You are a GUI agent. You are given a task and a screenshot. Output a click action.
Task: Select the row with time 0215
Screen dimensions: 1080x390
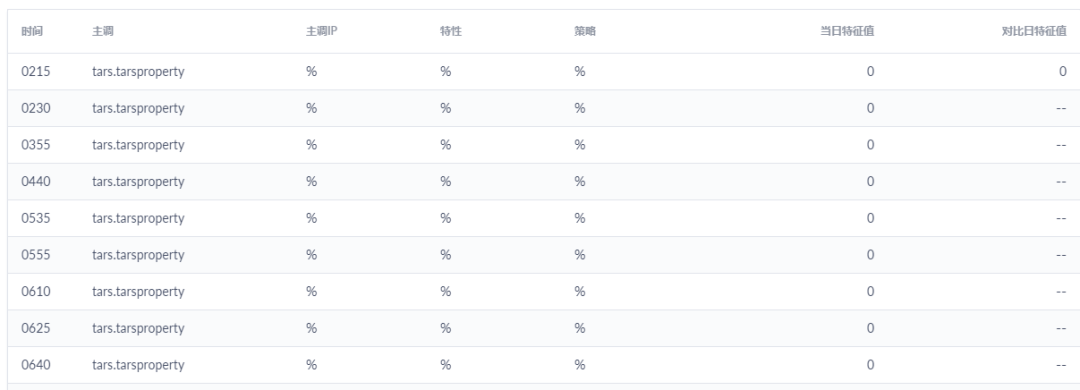pyautogui.click(x=543, y=72)
